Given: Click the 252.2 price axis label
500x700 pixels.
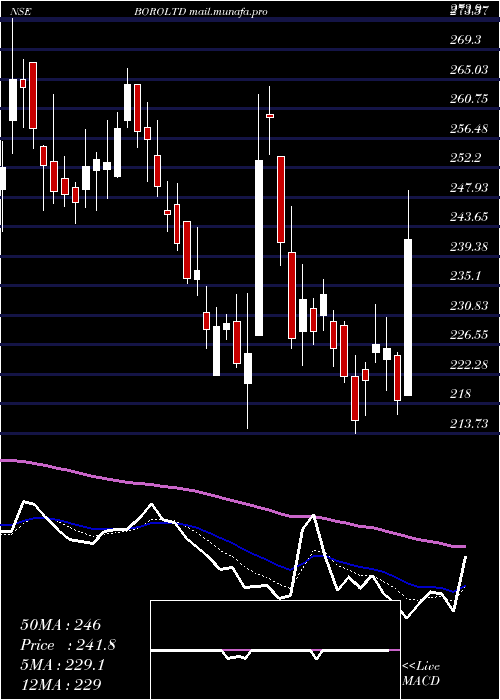Looking at the screenshot, I should (466, 158).
